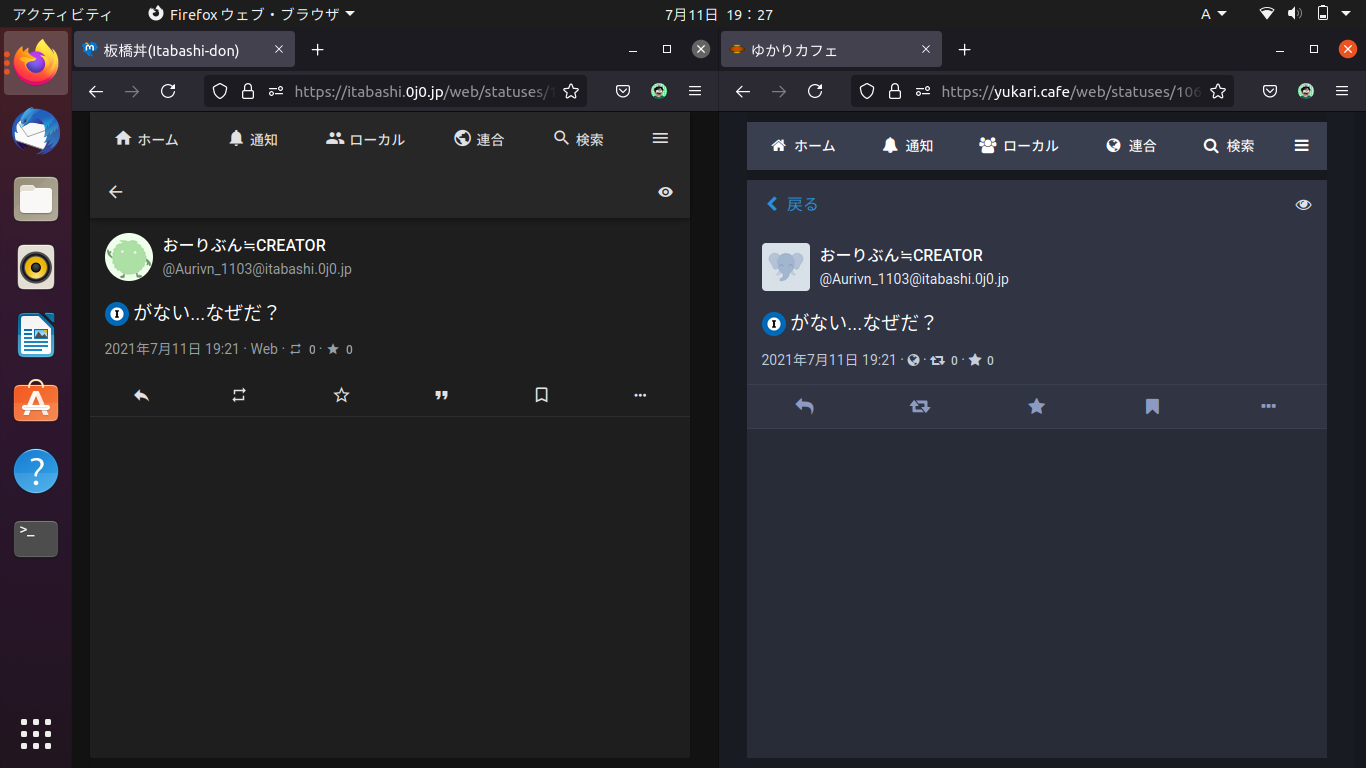Click the yukari.cafe URL address bar
The image size is (1366, 768).
pyautogui.click(x=1070, y=91)
